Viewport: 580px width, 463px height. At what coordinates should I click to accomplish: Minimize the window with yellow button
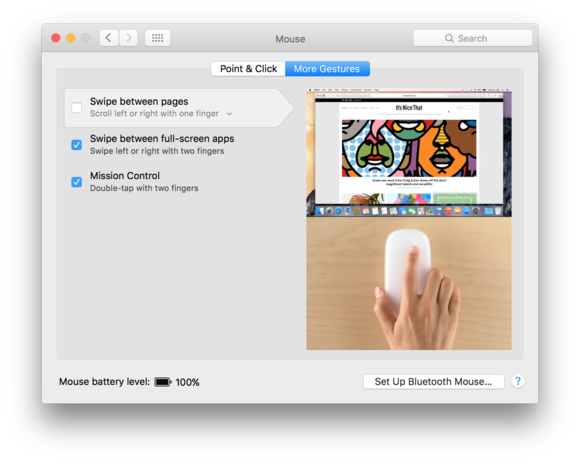(x=71, y=38)
